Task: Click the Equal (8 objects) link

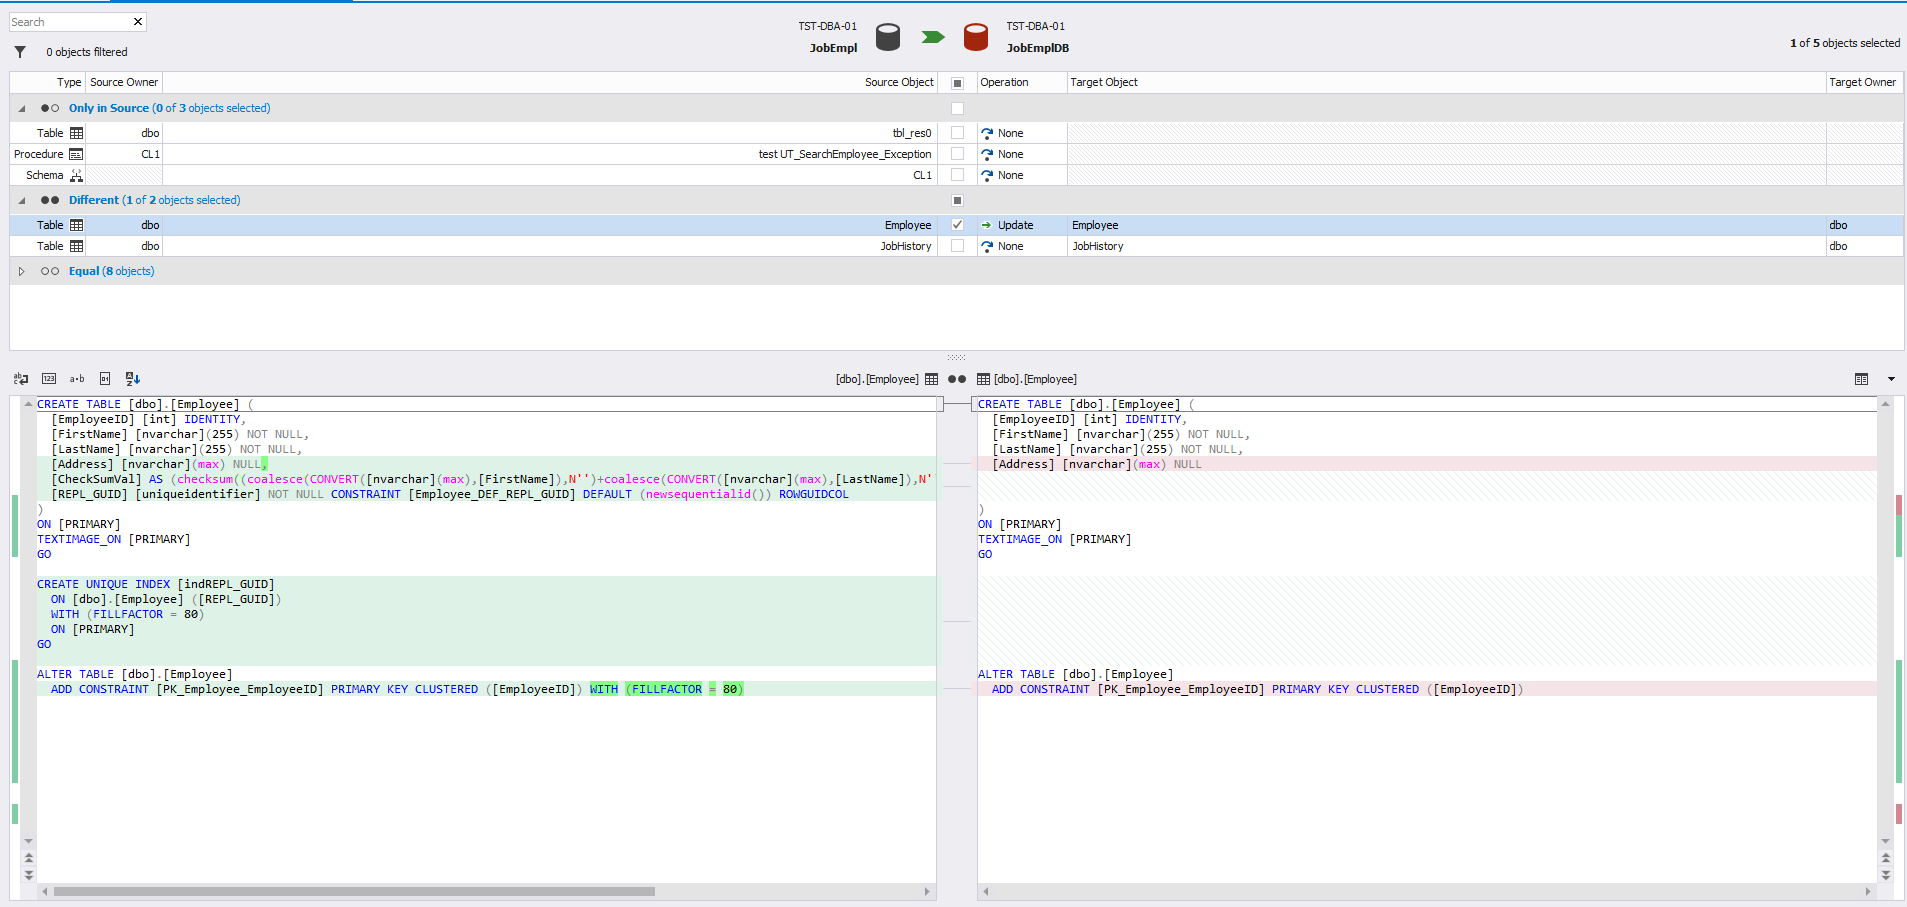Action: pos(112,271)
